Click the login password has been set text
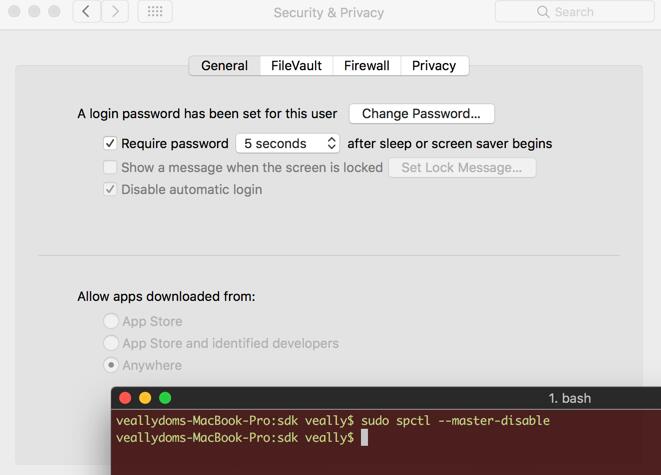The image size is (661, 475). (x=207, y=114)
